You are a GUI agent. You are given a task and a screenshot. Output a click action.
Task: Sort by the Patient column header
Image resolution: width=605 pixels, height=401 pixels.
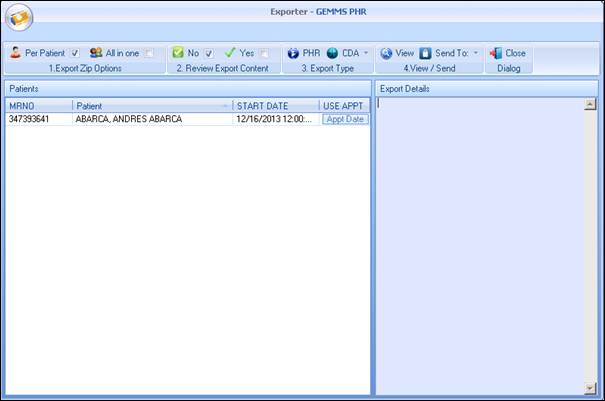(150, 105)
